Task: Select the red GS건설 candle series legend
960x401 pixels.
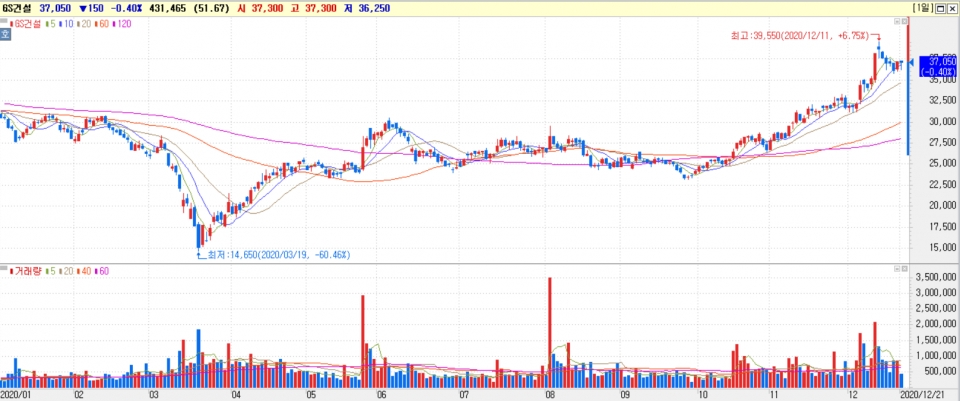Action: pyautogui.click(x=25, y=23)
